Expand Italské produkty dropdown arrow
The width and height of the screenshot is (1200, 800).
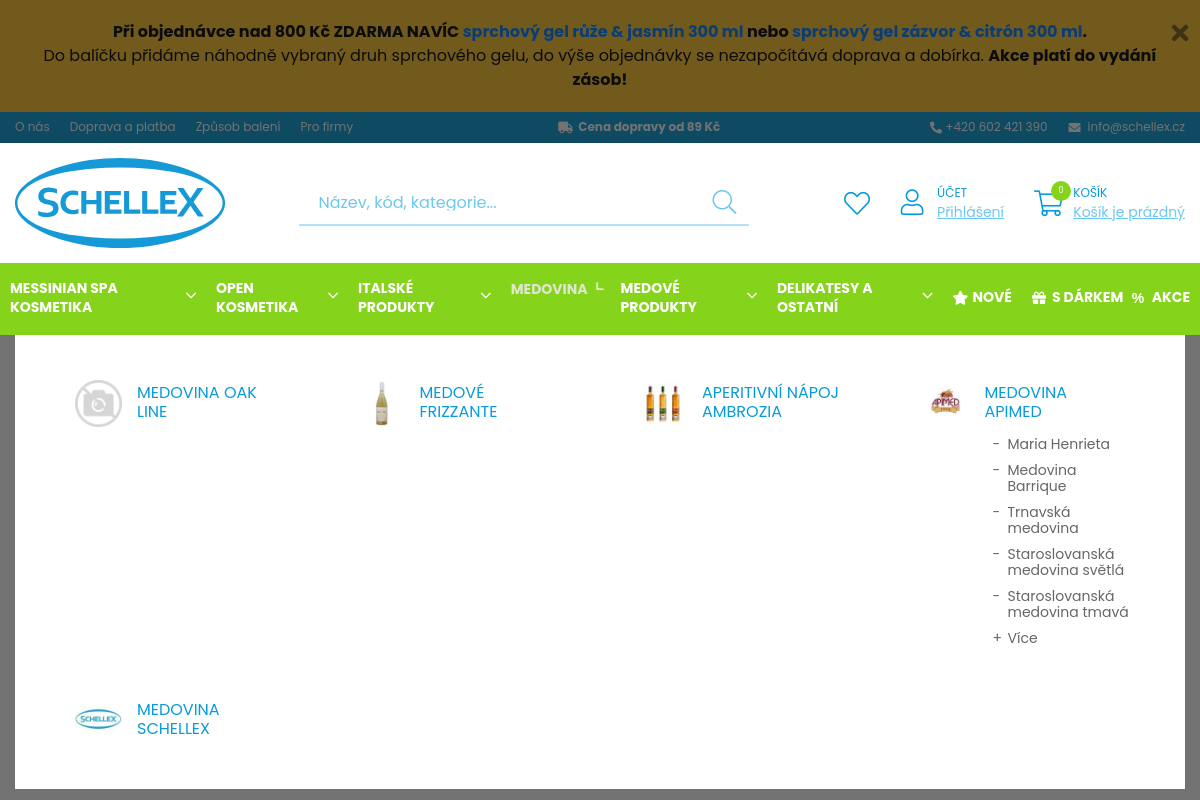[x=486, y=296]
